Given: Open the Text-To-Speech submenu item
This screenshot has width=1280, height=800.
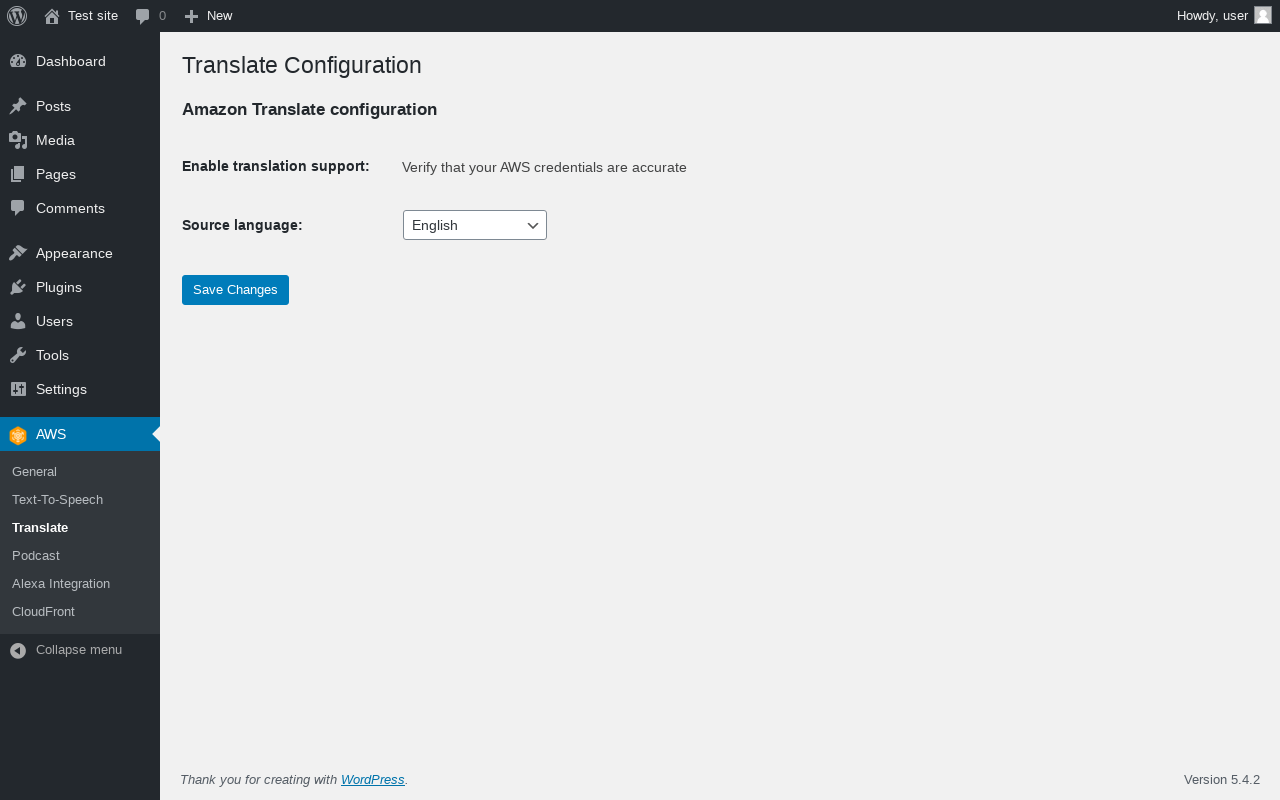Looking at the screenshot, I should coord(57,499).
